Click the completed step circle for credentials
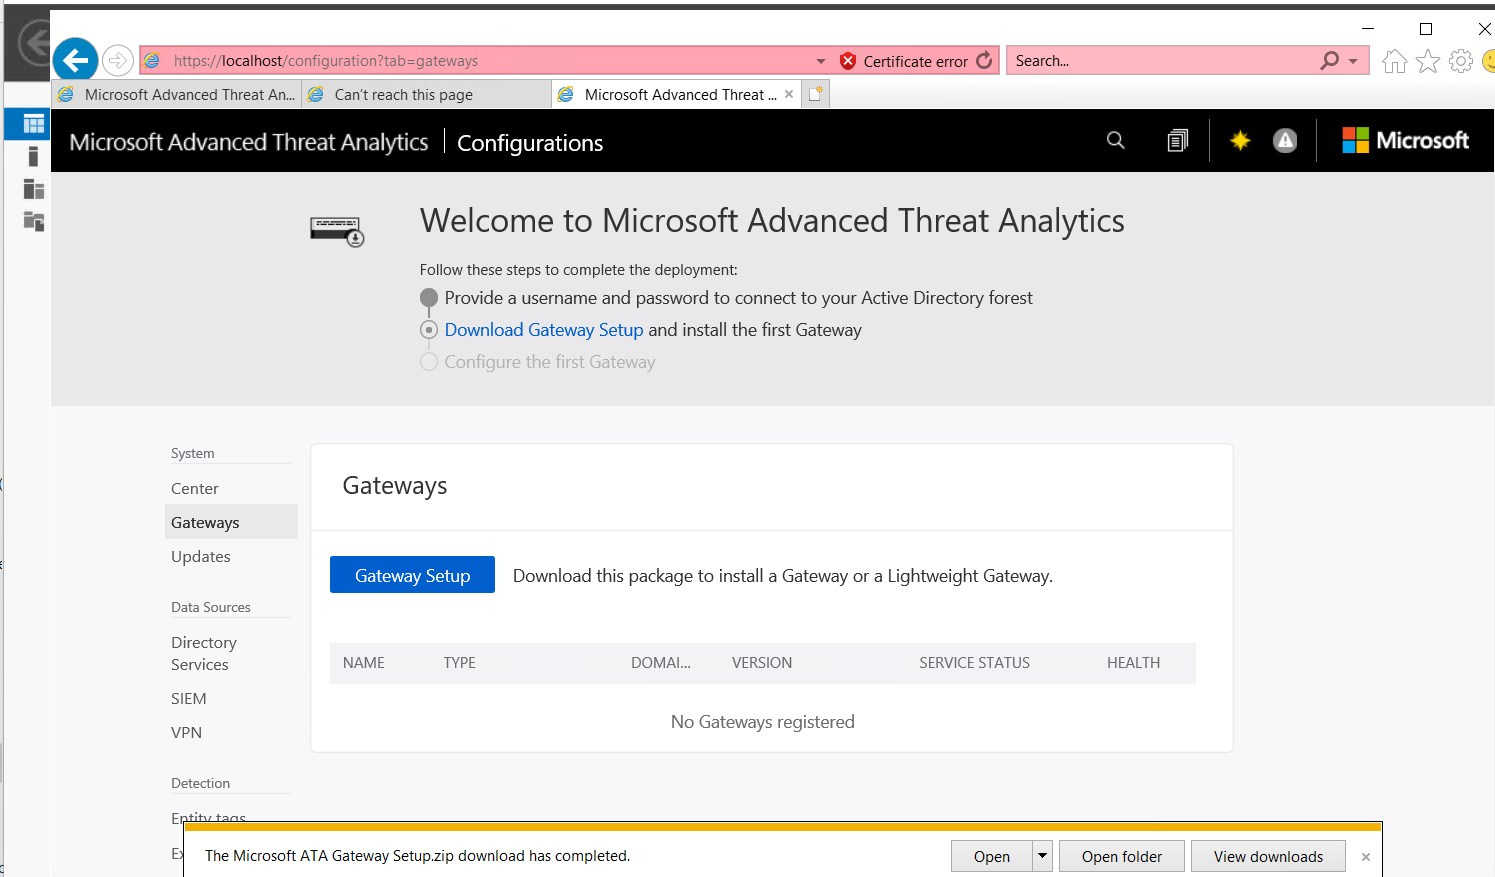This screenshot has height=877, width=1495. tap(429, 298)
